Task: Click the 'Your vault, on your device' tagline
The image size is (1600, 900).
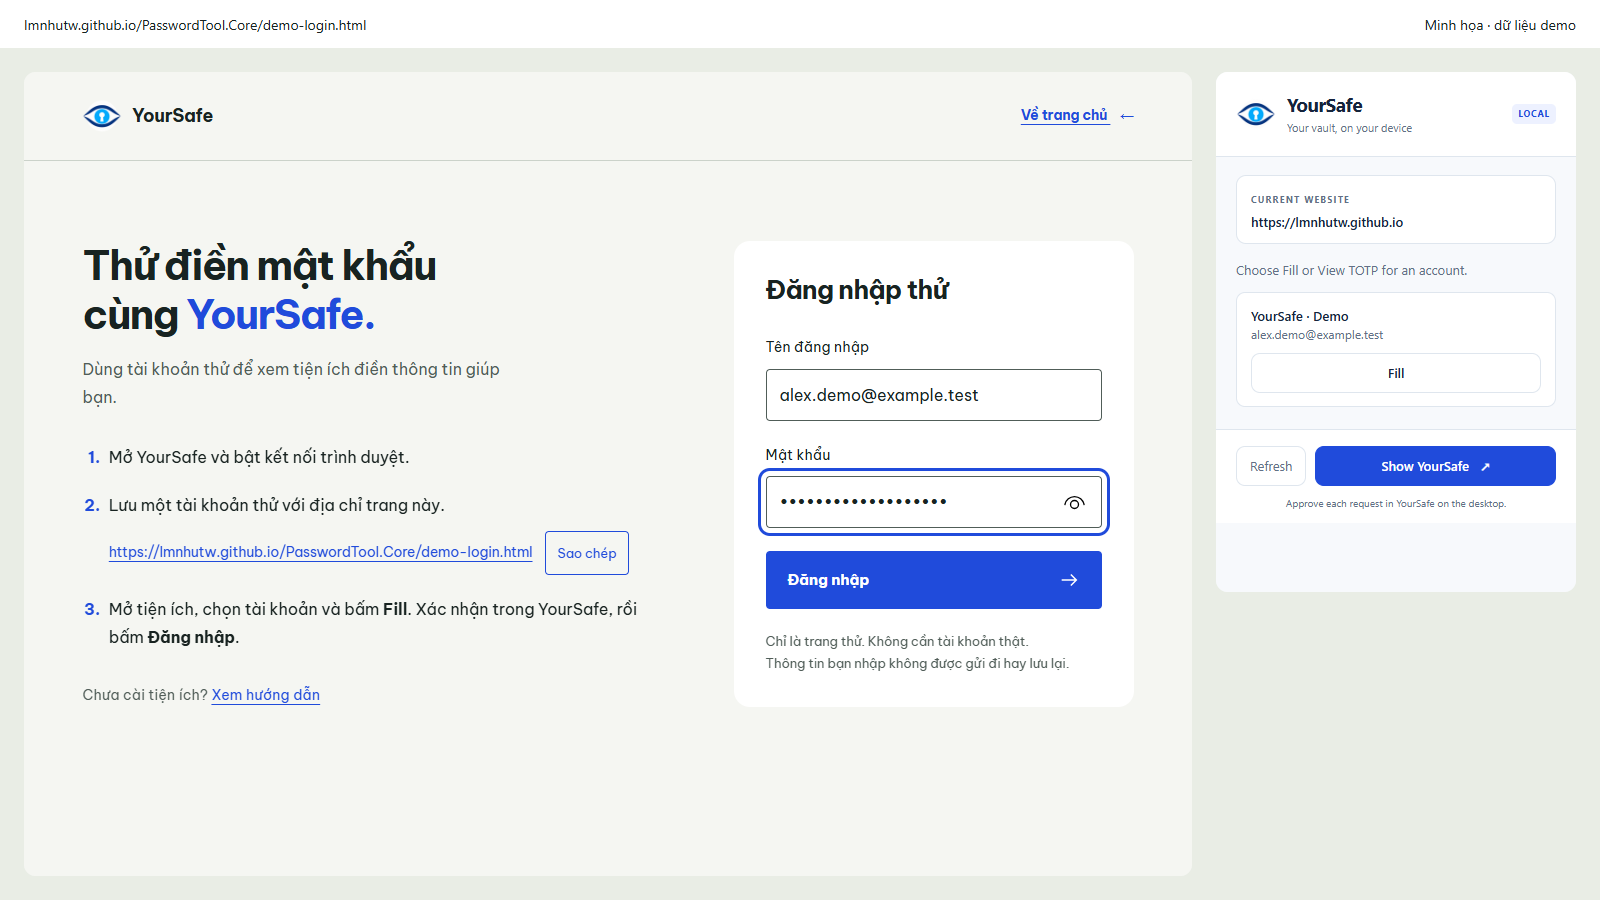Action: tap(1349, 128)
